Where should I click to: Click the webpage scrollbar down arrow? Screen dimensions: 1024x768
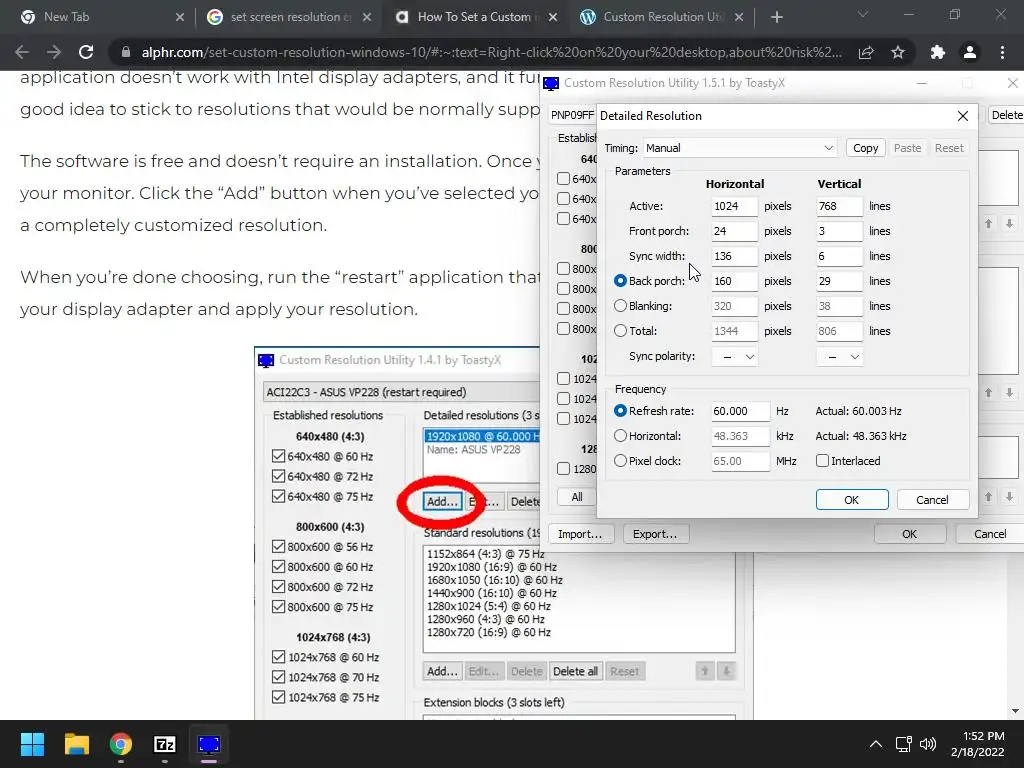click(1015, 711)
